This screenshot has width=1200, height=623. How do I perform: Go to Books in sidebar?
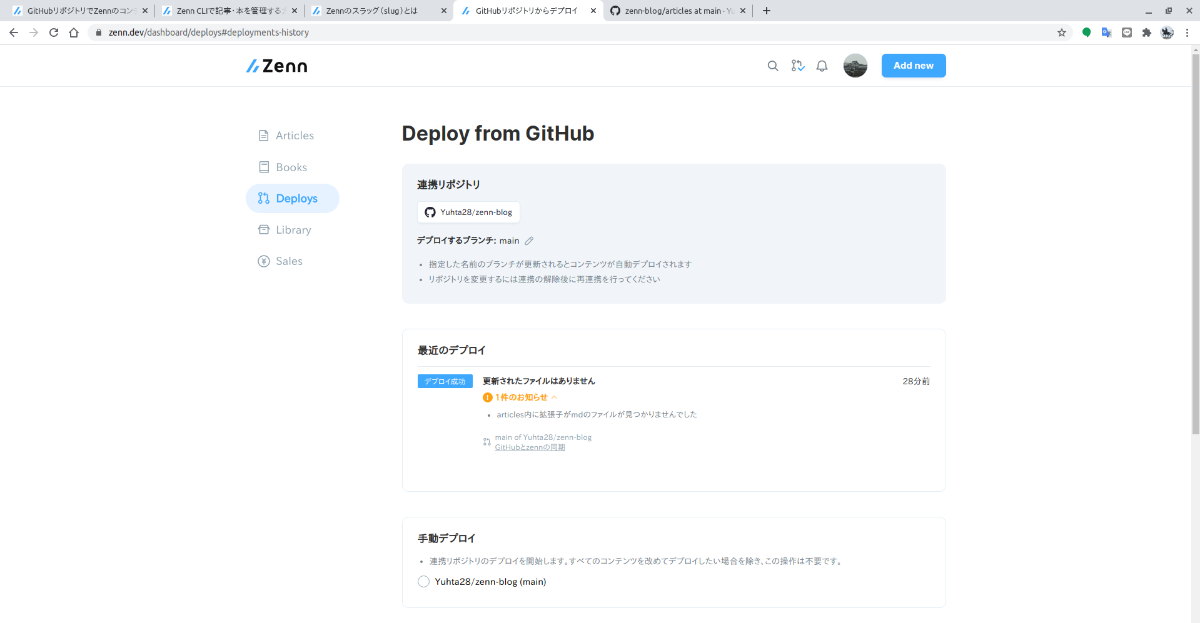(x=282, y=167)
